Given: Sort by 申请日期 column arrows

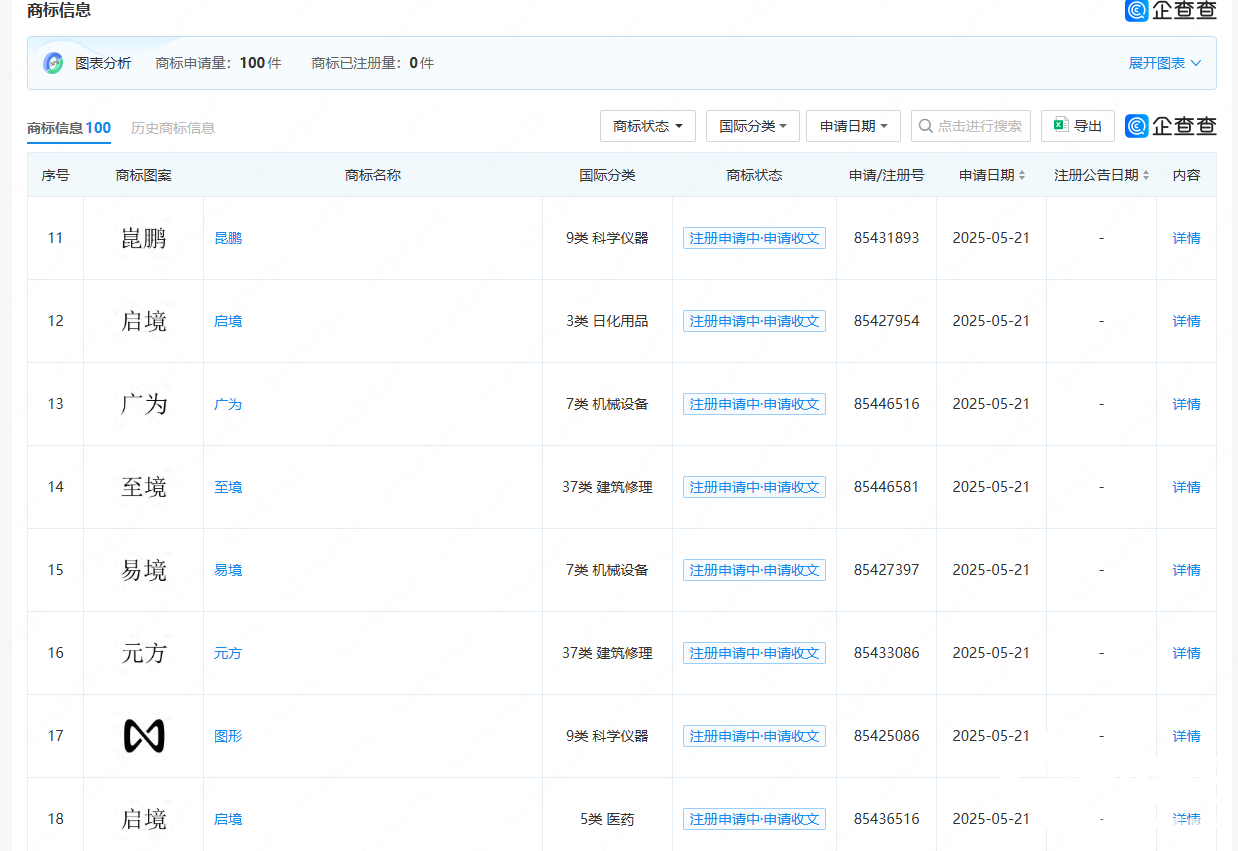Looking at the screenshot, I should [x=1022, y=175].
